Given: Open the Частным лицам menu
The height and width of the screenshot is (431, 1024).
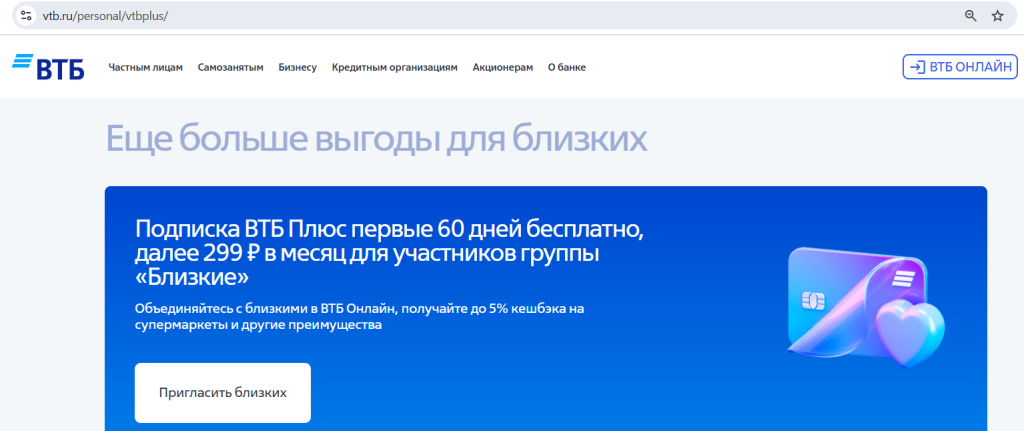Looking at the screenshot, I should pos(146,67).
